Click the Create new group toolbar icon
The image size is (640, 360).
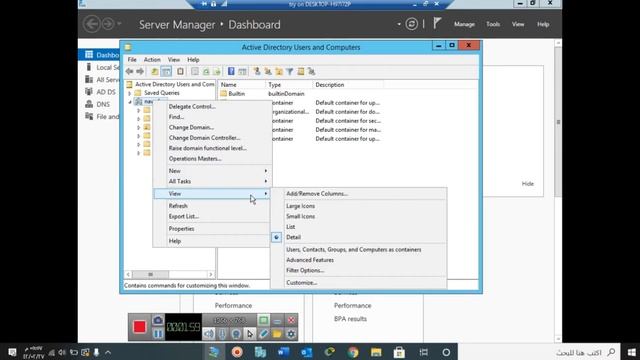click(268, 71)
